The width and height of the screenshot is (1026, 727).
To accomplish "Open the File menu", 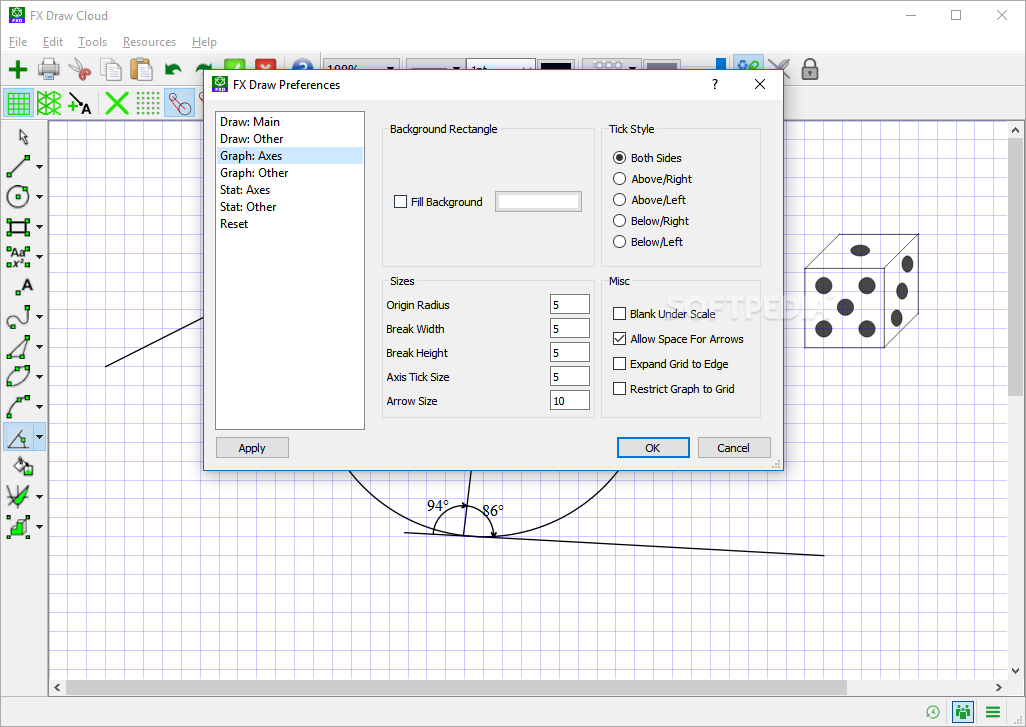I will [x=18, y=42].
